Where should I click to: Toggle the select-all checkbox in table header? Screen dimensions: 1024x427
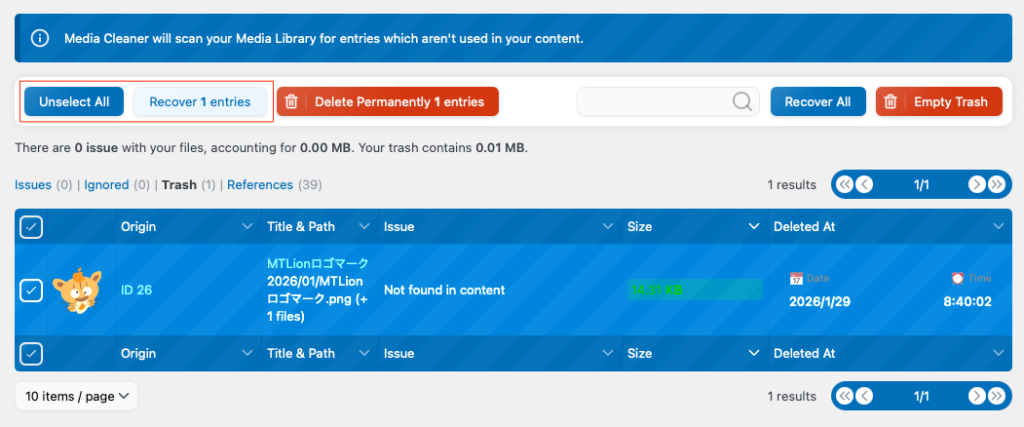click(x=31, y=227)
